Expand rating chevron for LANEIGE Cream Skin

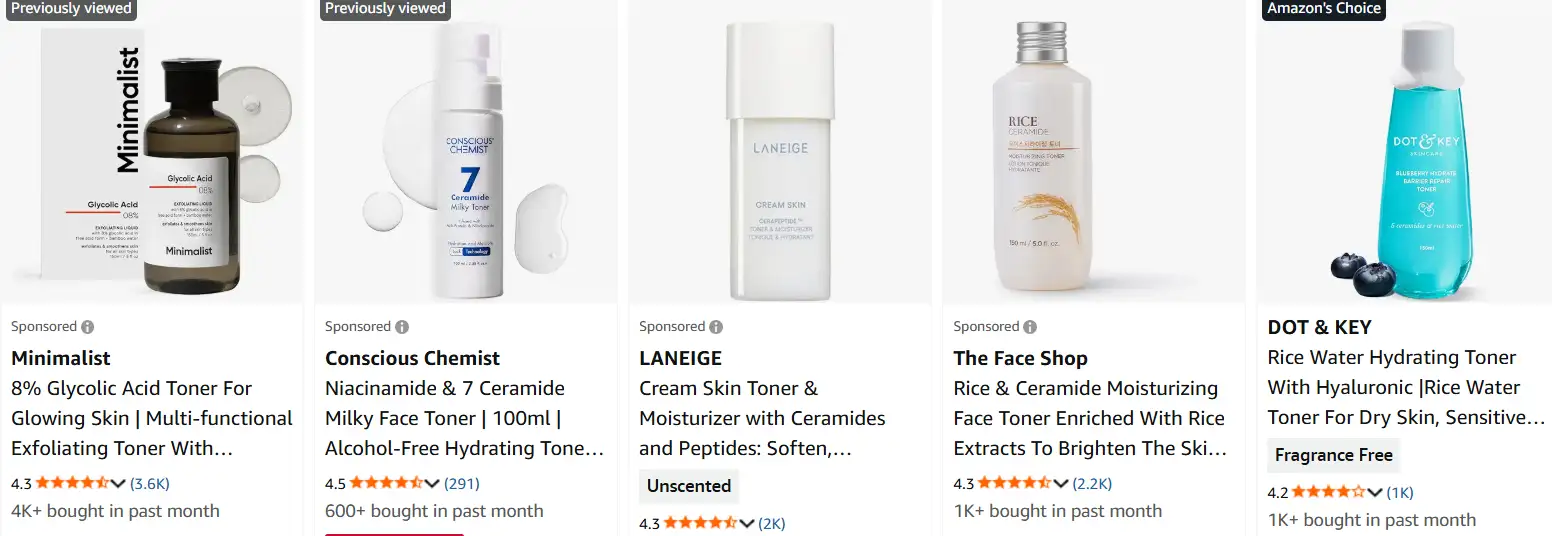[x=747, y=524]
